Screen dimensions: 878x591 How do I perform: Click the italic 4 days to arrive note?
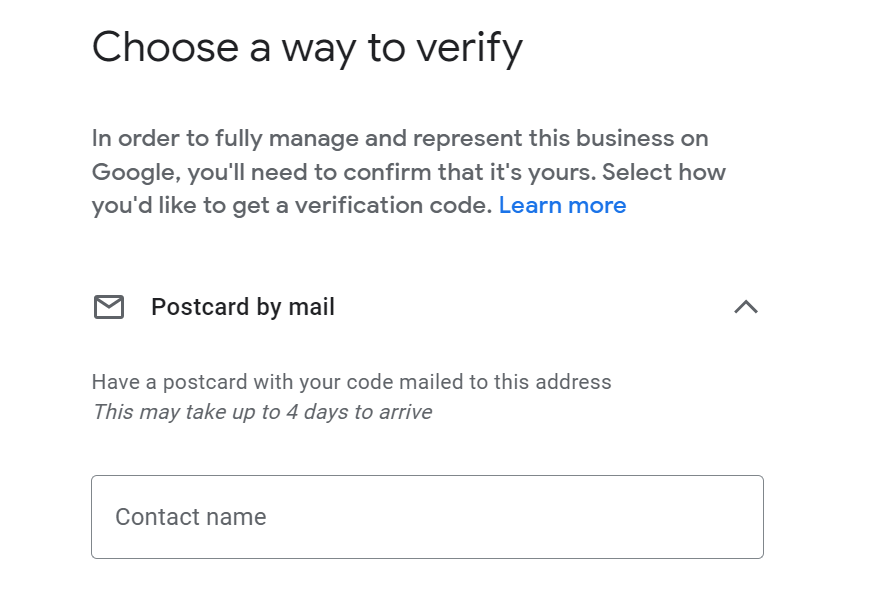262,412
